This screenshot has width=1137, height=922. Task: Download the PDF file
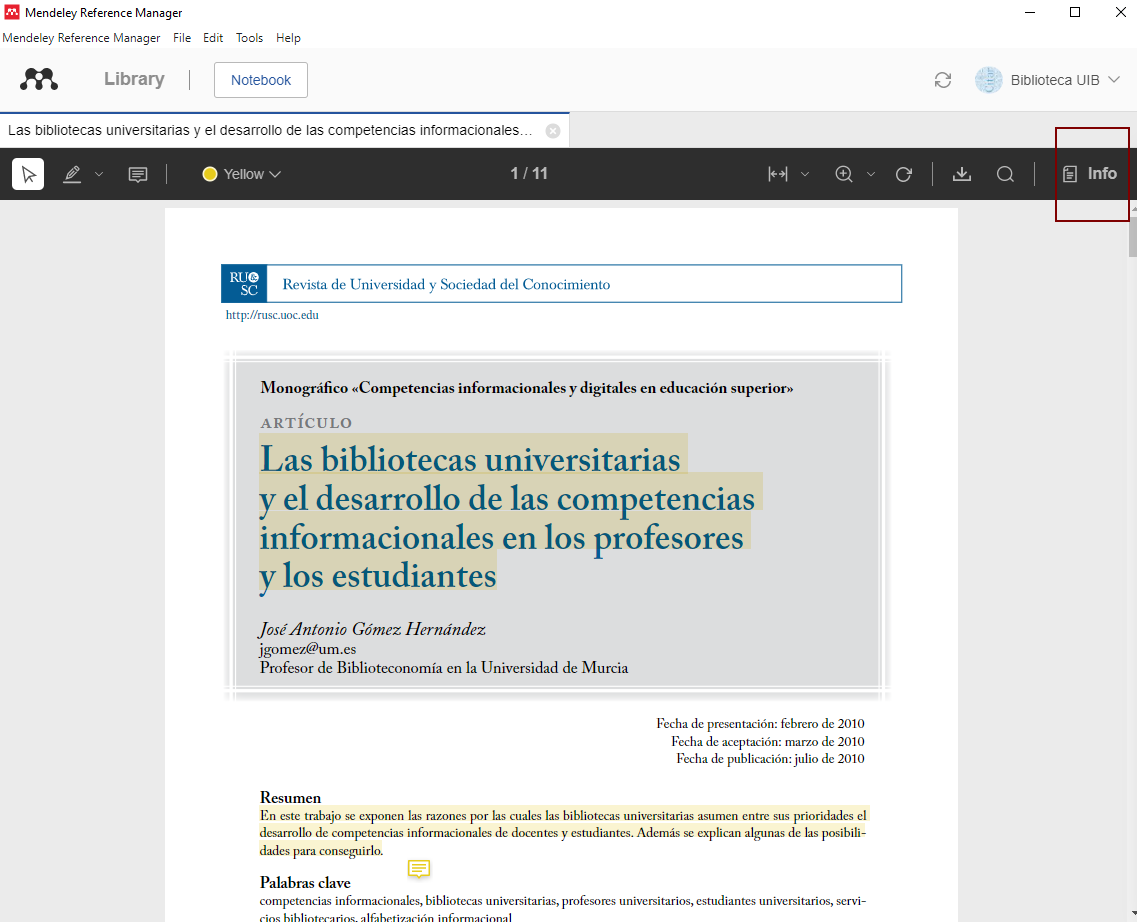pos(962,174)
